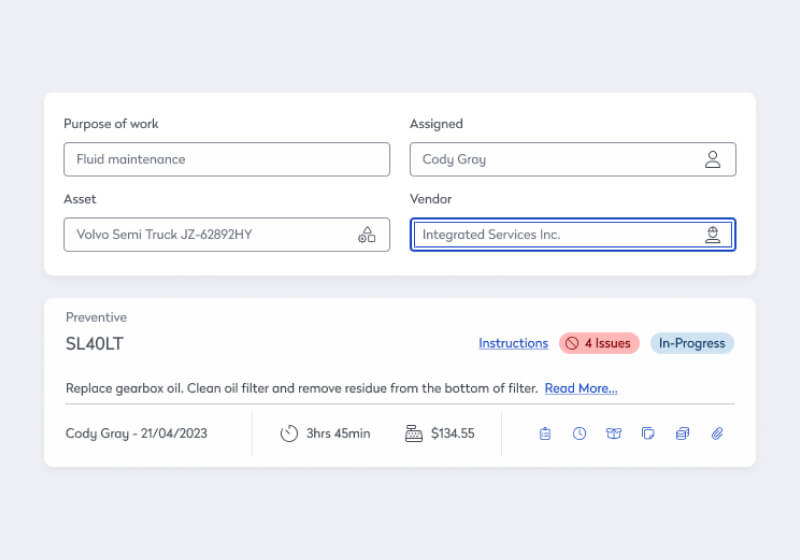
Task: Click the person icon in Assigned field
Action: coord(712,159)
